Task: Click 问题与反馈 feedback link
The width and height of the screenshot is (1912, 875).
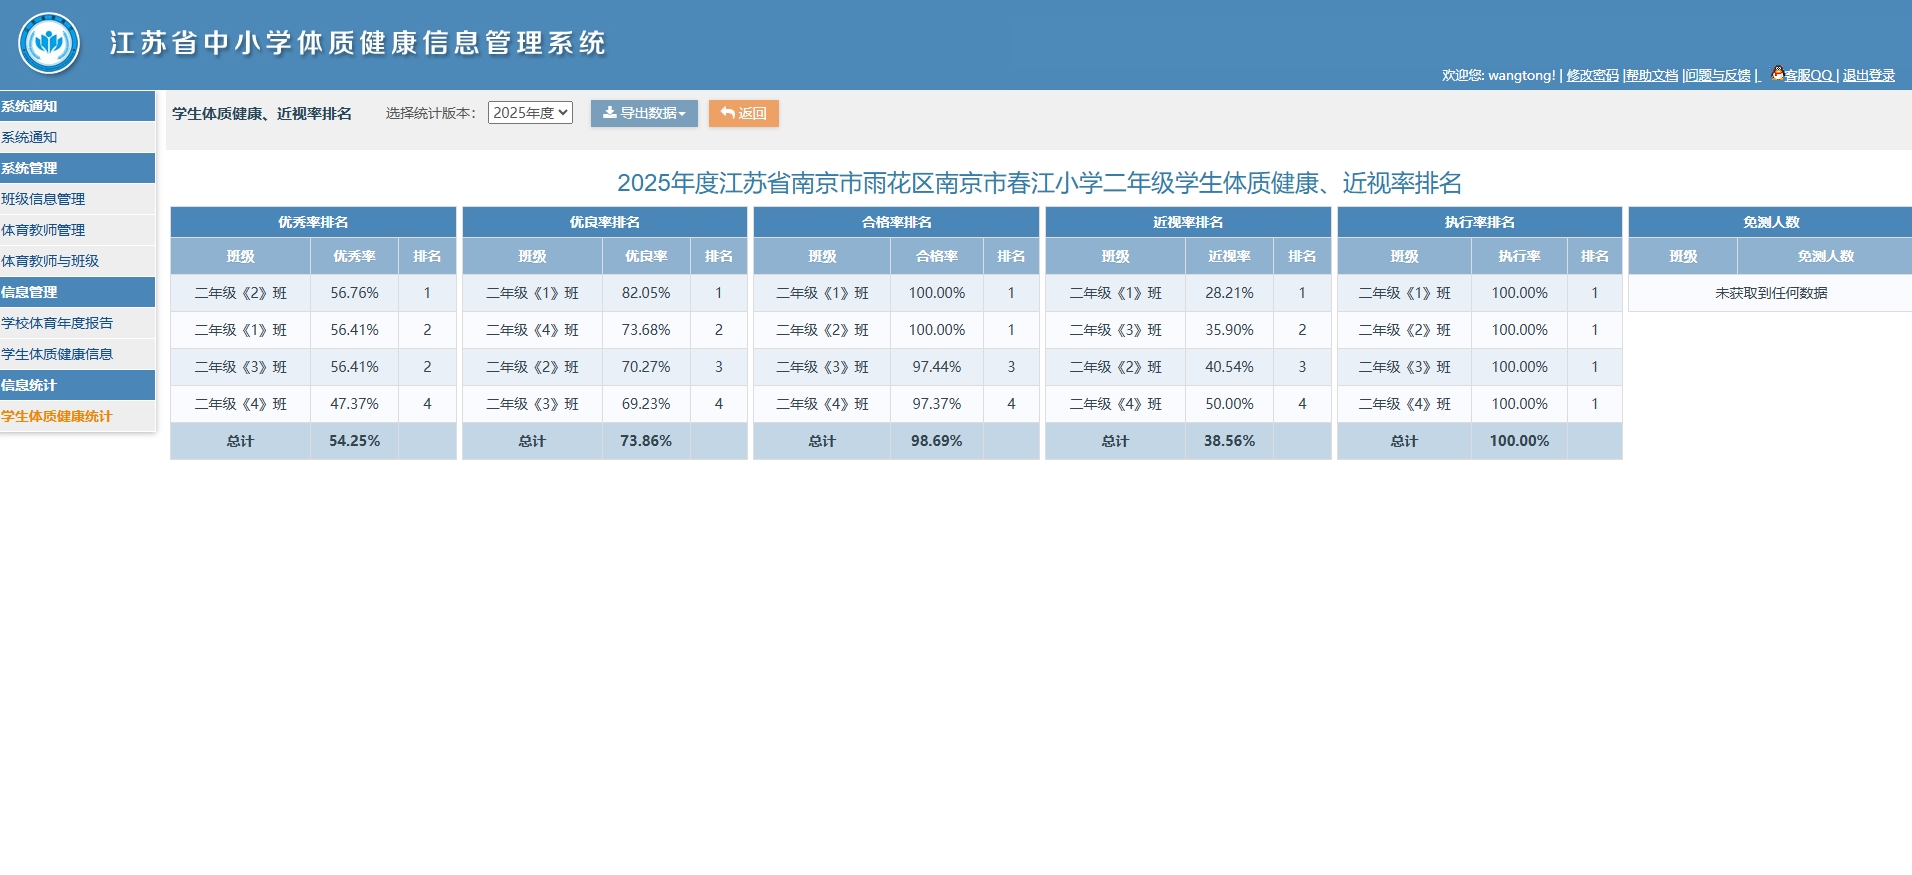Action: click(x=1718, y=76)
